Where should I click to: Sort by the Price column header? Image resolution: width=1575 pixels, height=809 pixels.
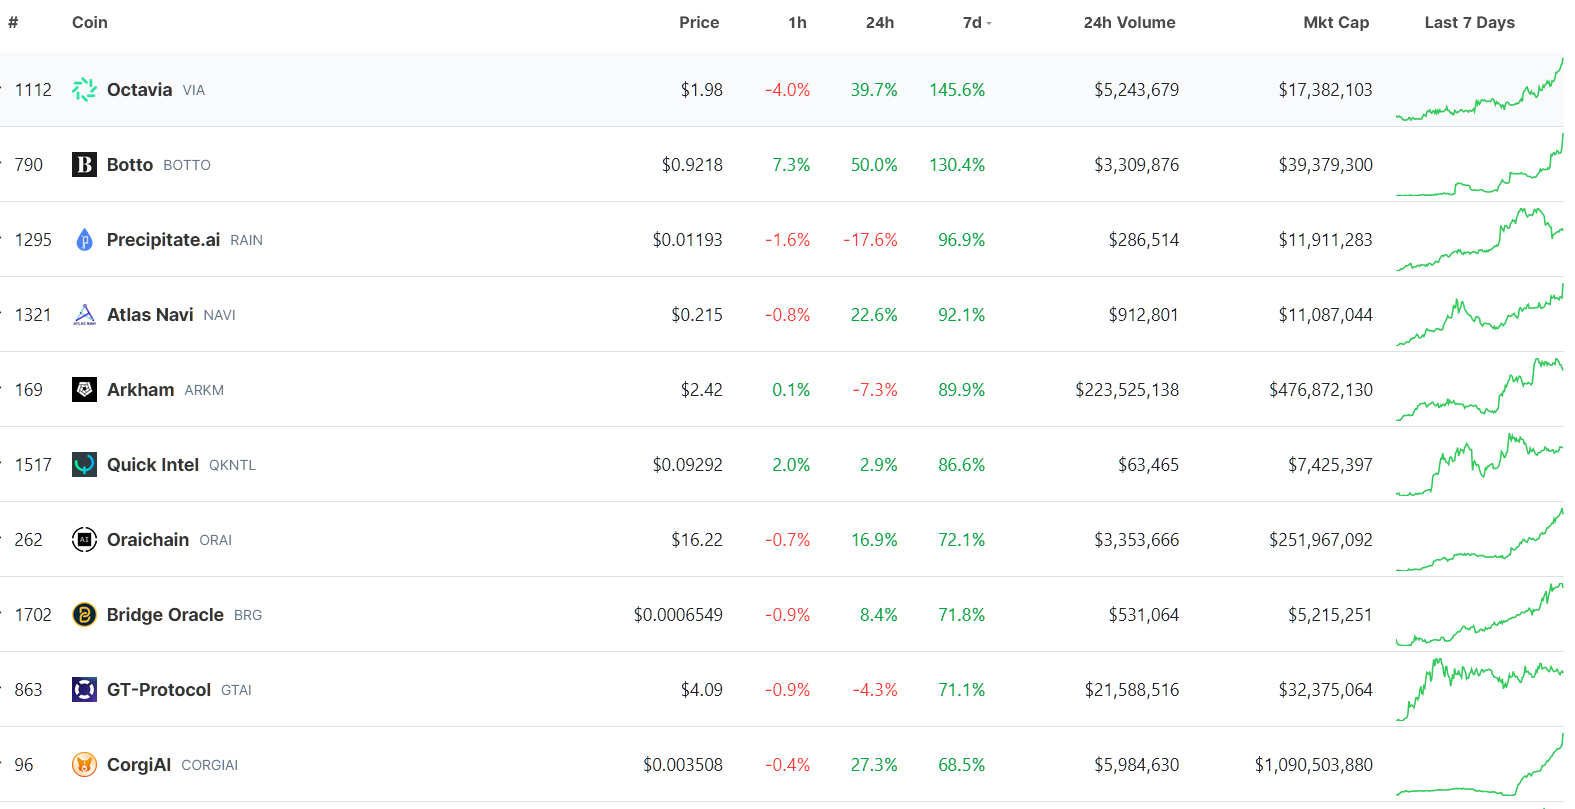coord(699,23)
